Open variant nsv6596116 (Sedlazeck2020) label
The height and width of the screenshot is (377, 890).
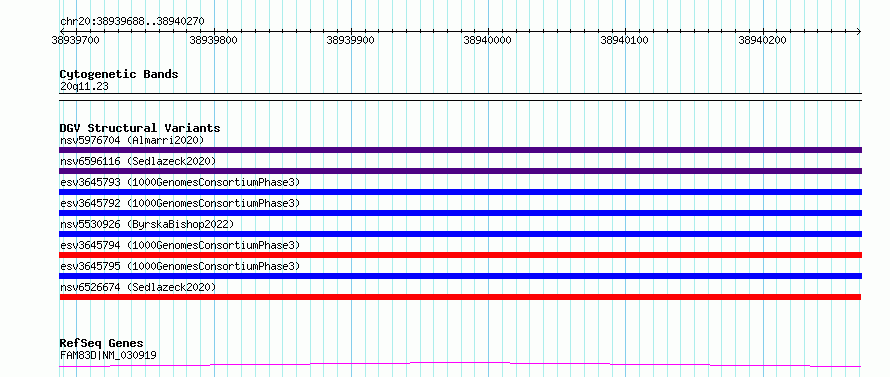138,161
